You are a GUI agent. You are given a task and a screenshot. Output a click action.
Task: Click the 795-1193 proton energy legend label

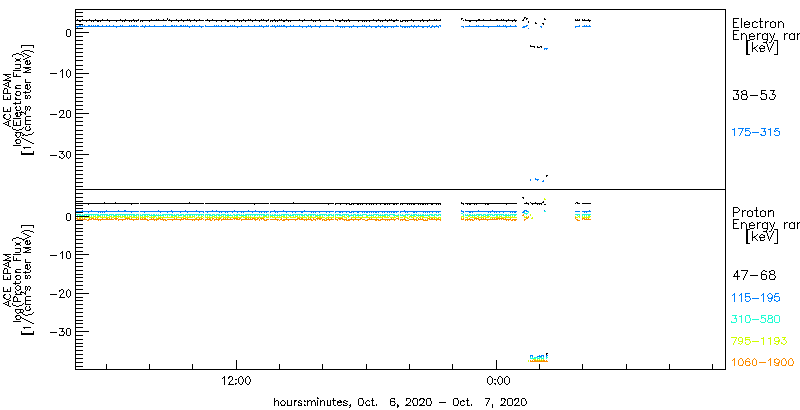click(759, 341)
